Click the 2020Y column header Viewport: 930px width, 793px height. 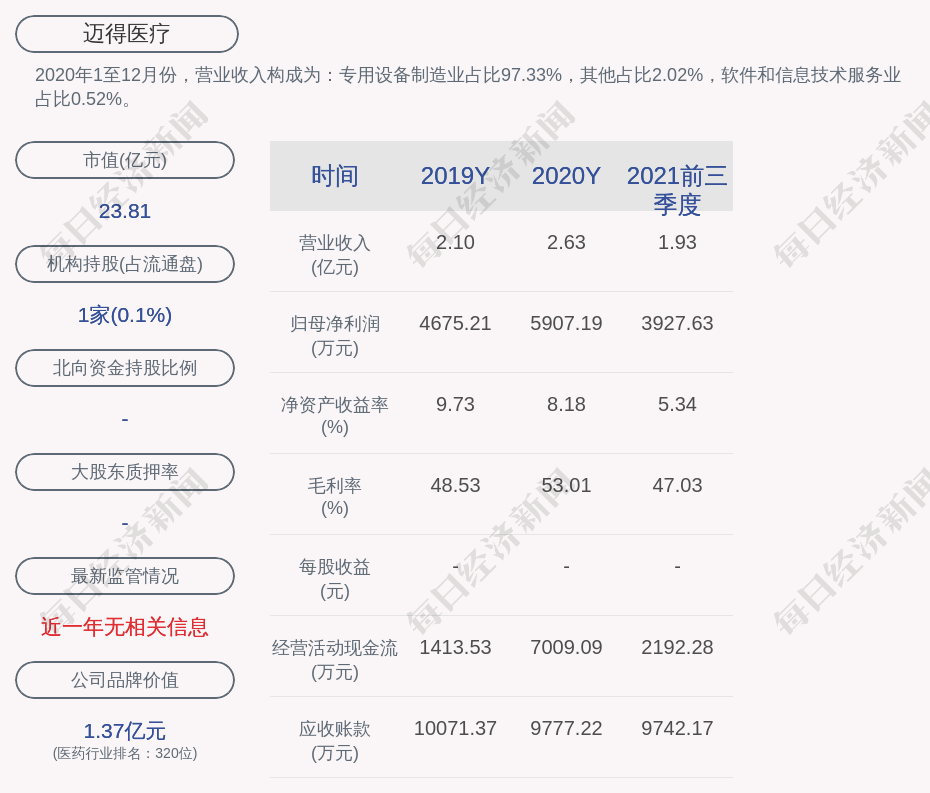pyautogui.click(x=566, y=176)
